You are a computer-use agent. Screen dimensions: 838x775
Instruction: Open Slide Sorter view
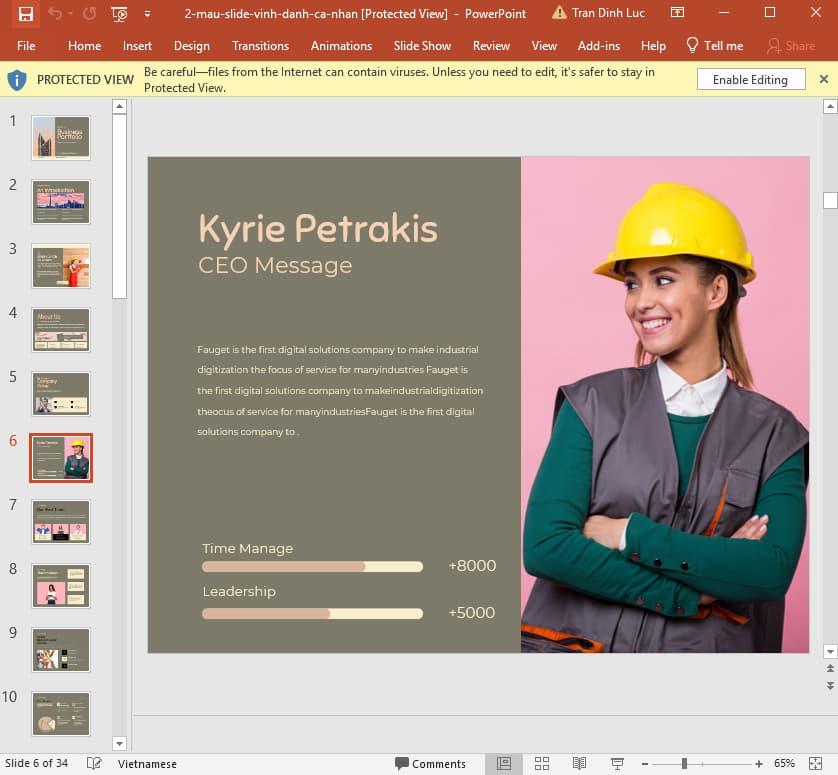click(542, 764)
